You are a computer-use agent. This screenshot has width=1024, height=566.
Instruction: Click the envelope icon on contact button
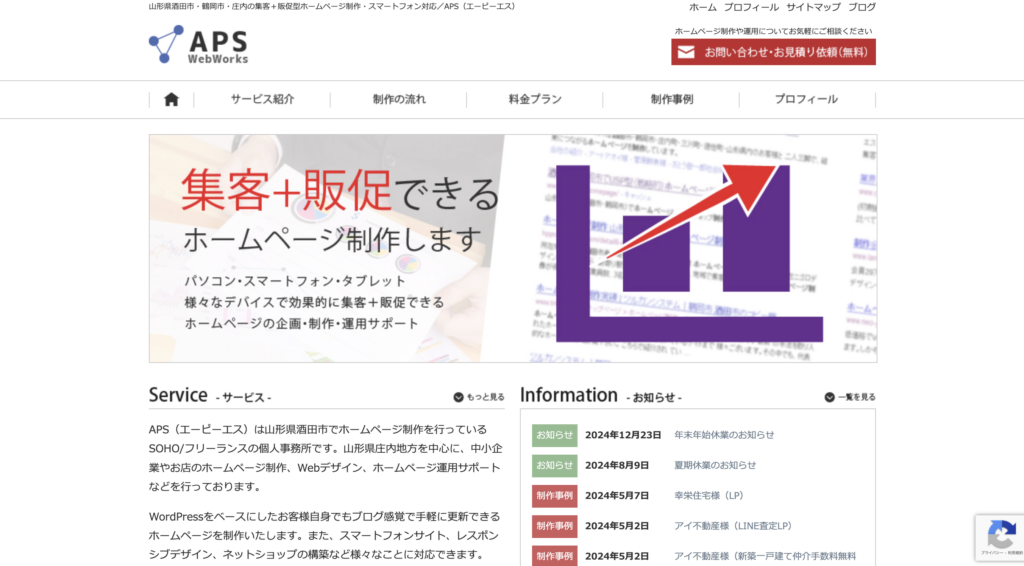click(686, 52)
